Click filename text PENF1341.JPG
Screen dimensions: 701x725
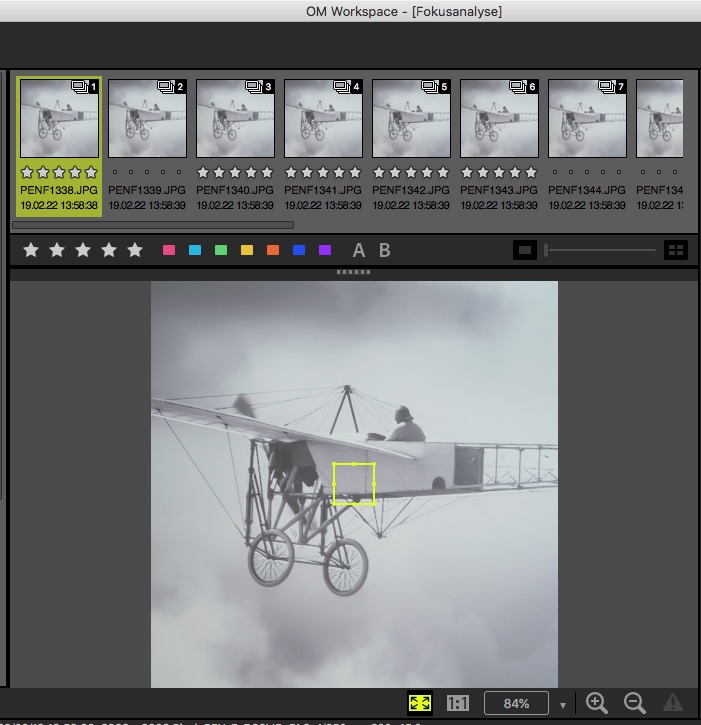click(x=323, y=190)
